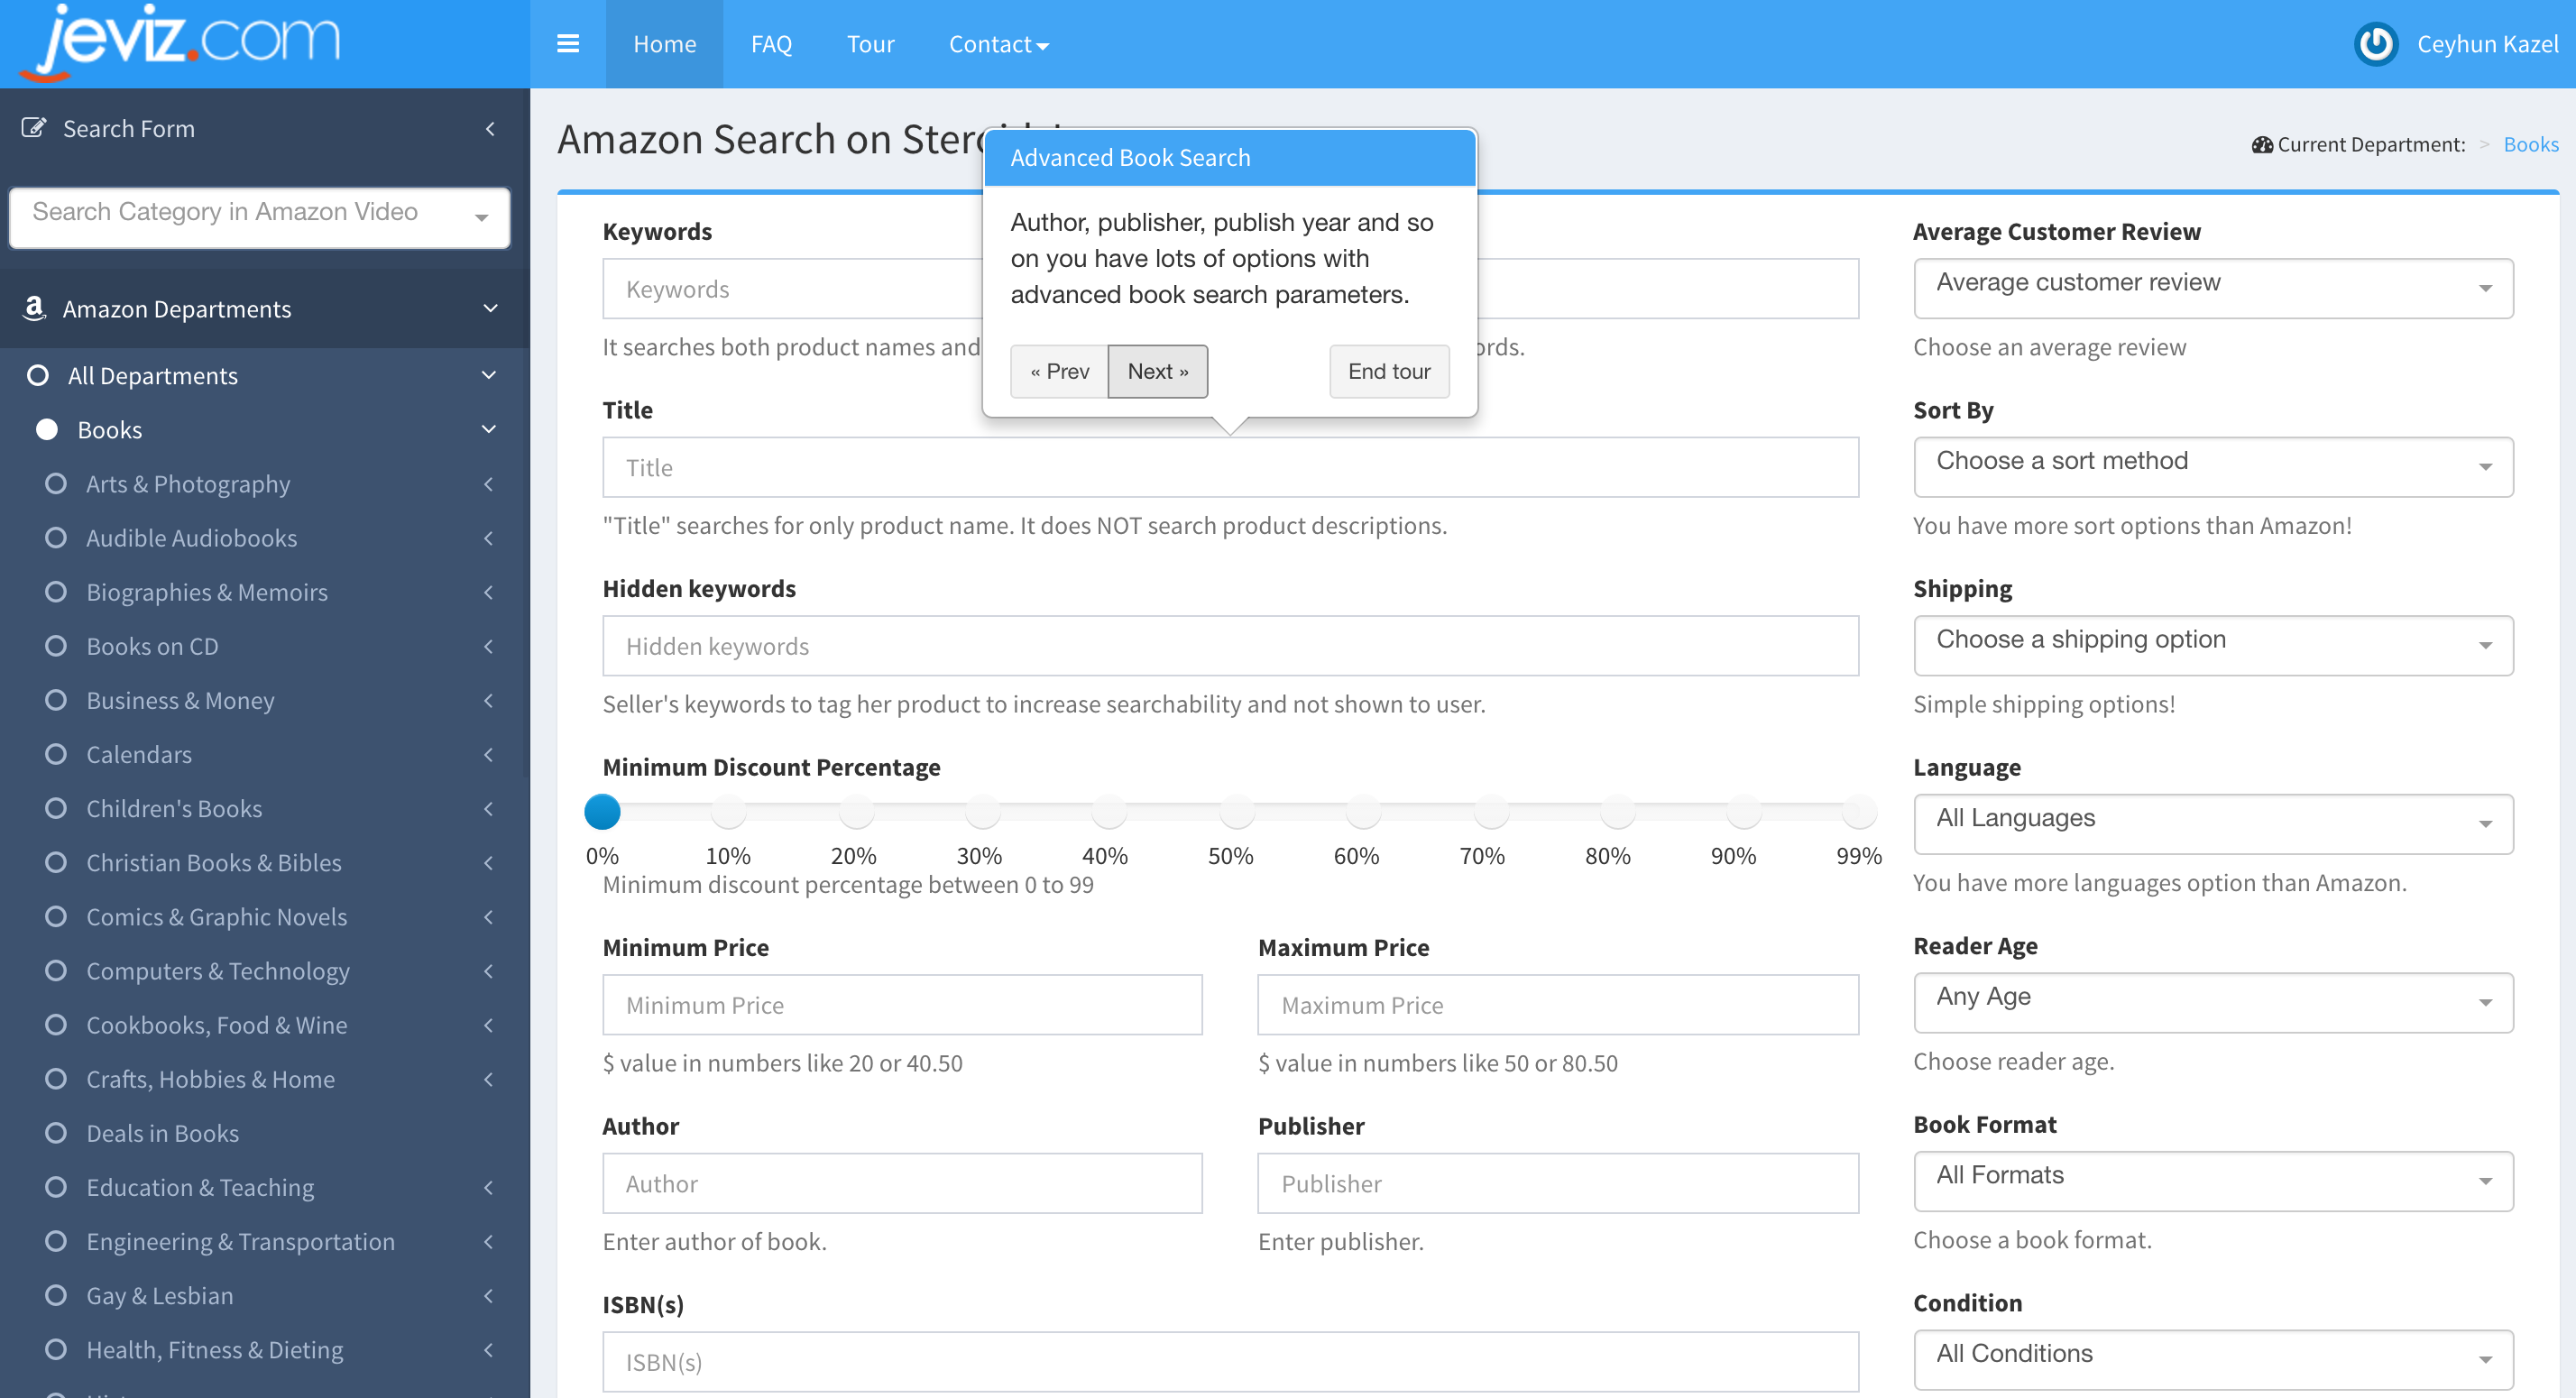Set discount slider to the 50% mark

[1237, 811]
